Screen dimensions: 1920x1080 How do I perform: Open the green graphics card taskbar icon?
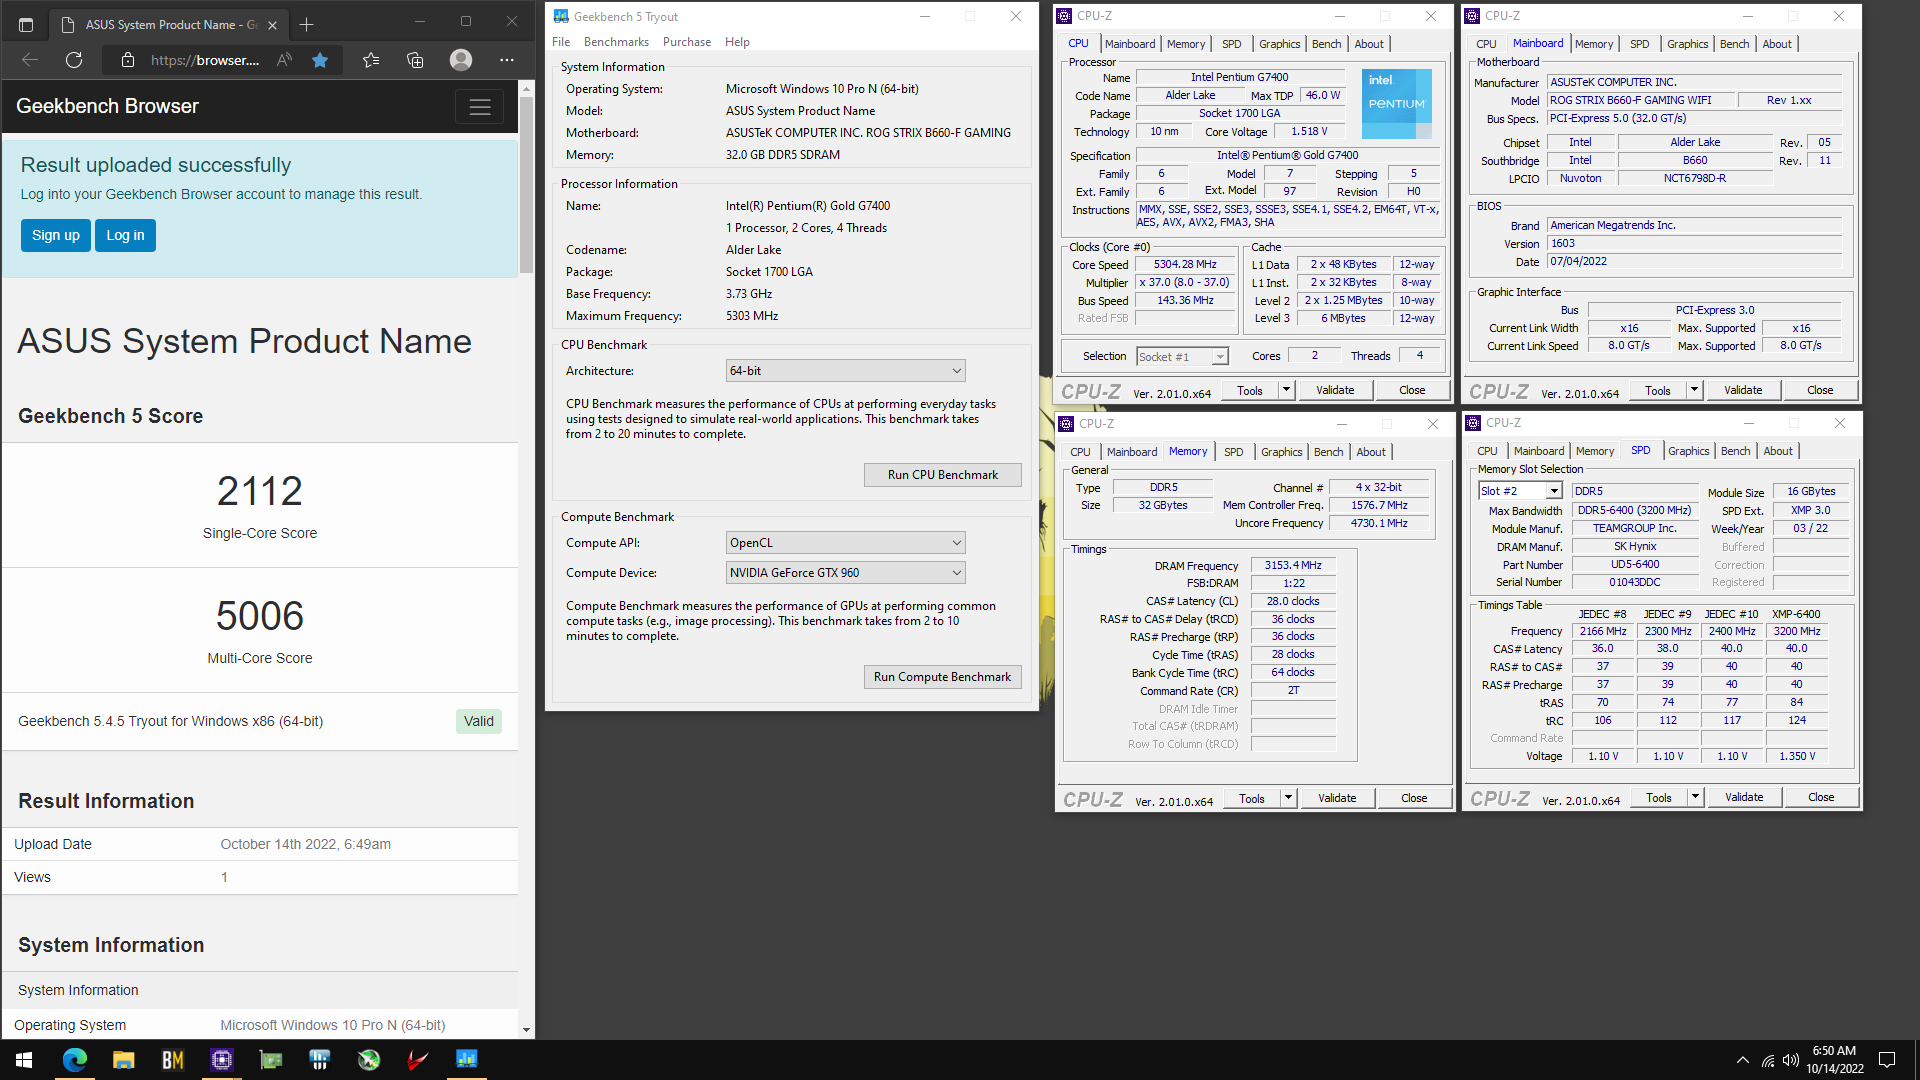click(271, 1060)
